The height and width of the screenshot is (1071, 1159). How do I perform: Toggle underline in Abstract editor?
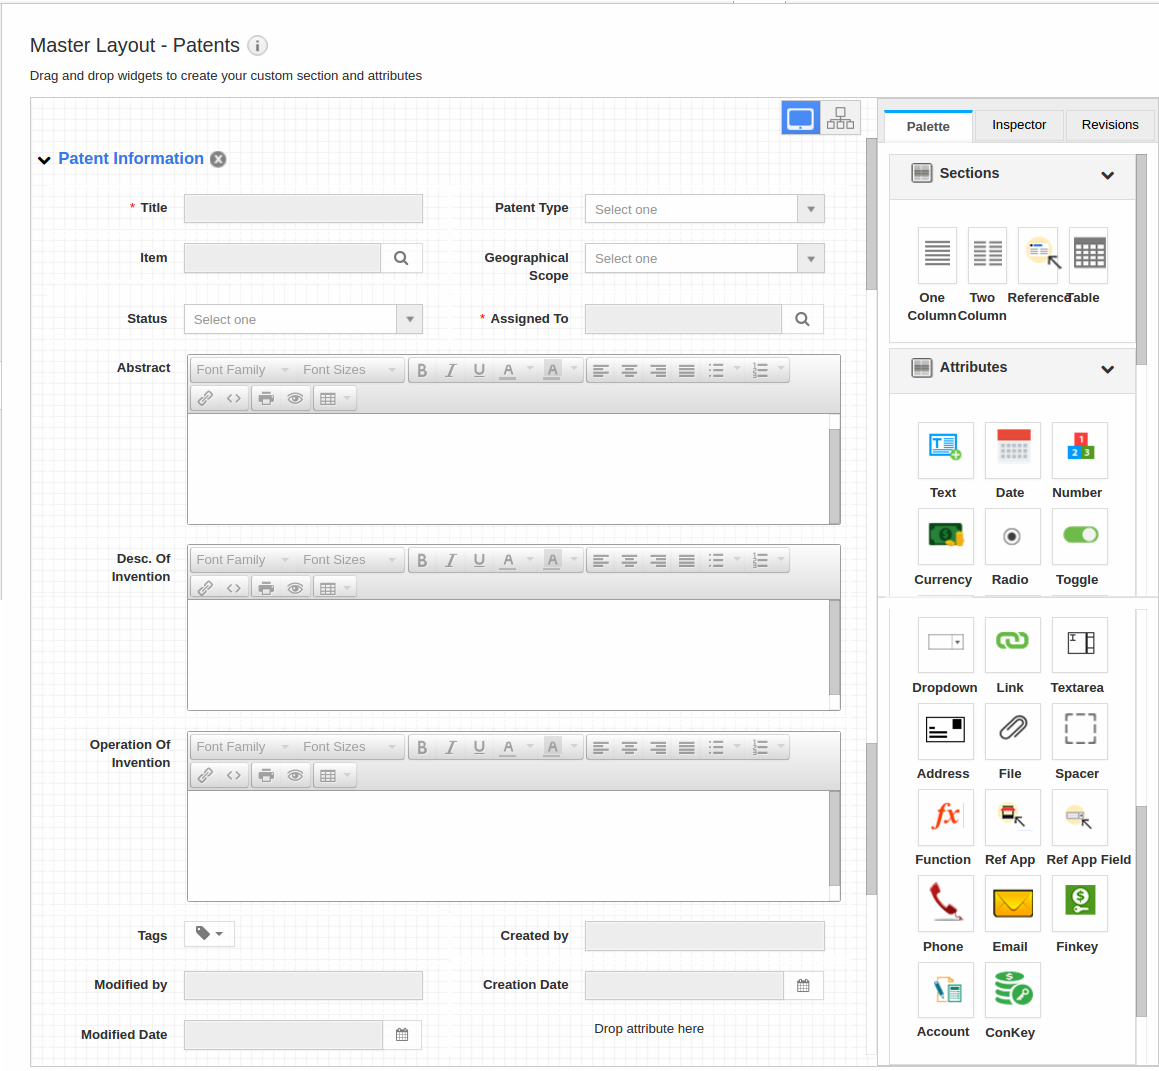click(479, 370)
